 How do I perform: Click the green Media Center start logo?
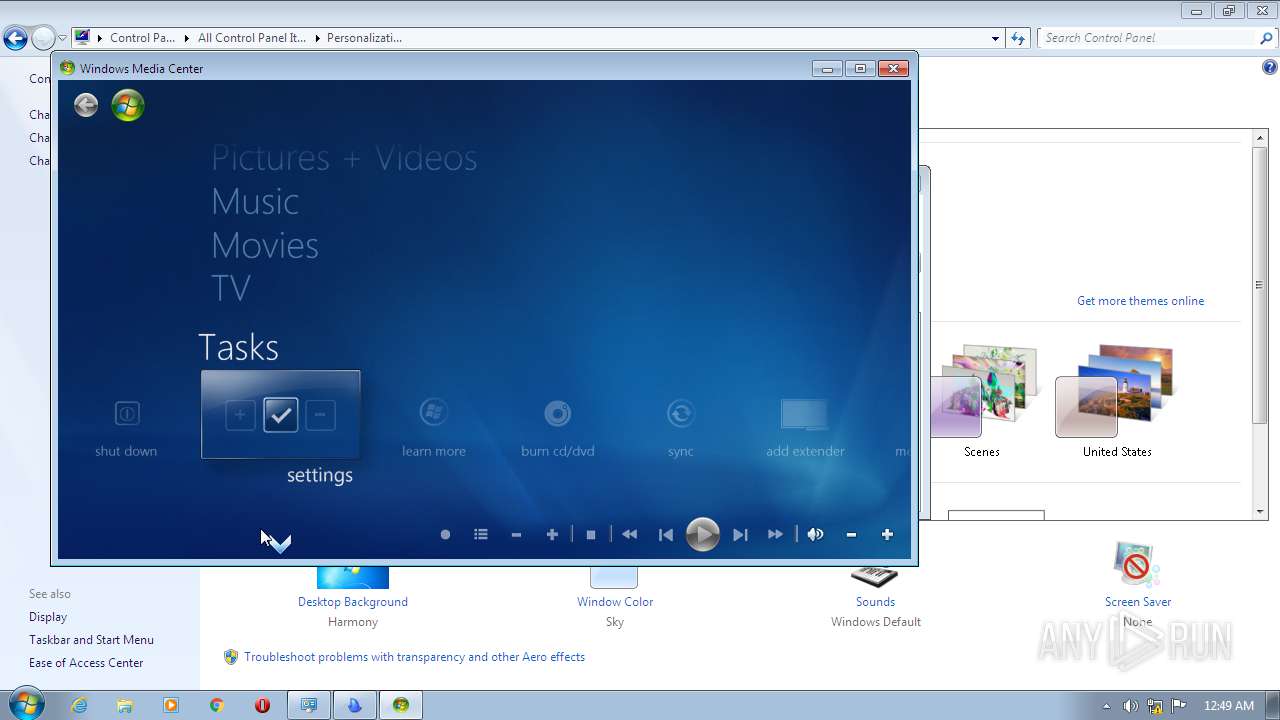tap(128, 105)
